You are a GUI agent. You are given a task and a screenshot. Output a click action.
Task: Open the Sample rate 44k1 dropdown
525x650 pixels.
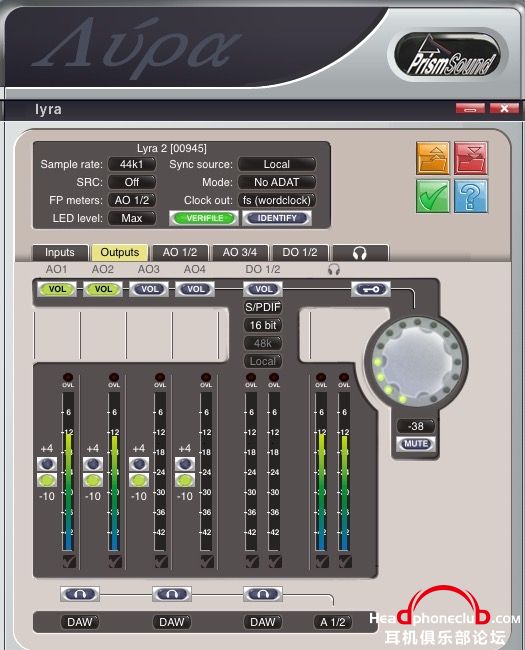pos(132,164)
